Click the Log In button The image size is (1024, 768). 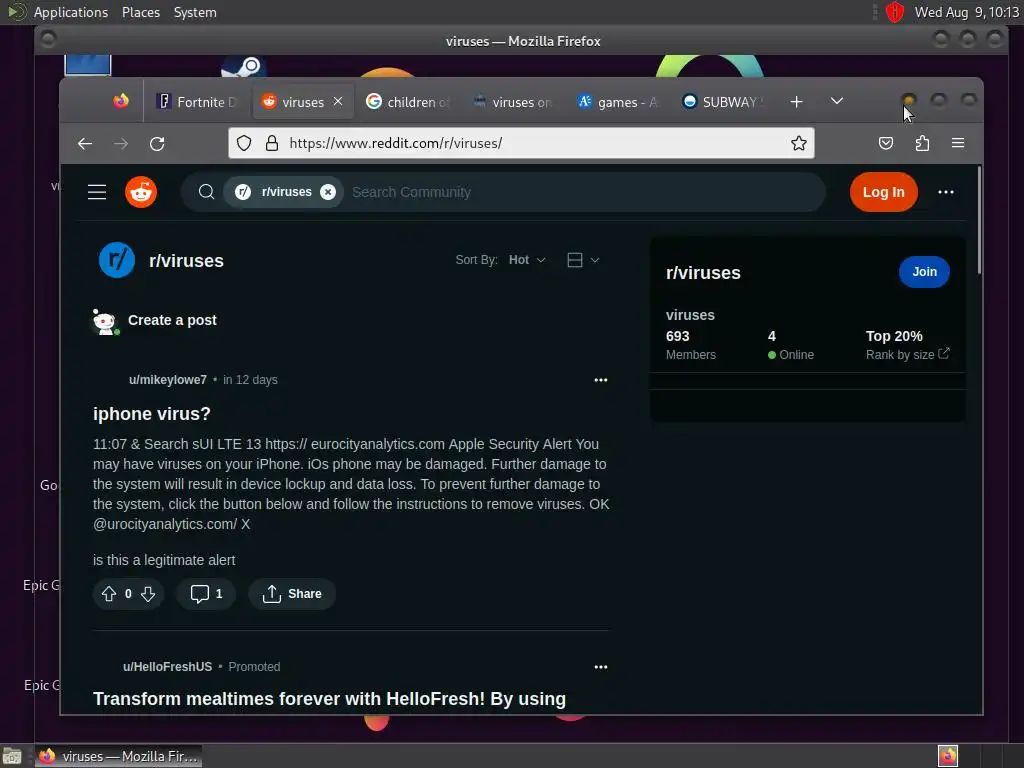pyautogui.click(x=884, y=192)
